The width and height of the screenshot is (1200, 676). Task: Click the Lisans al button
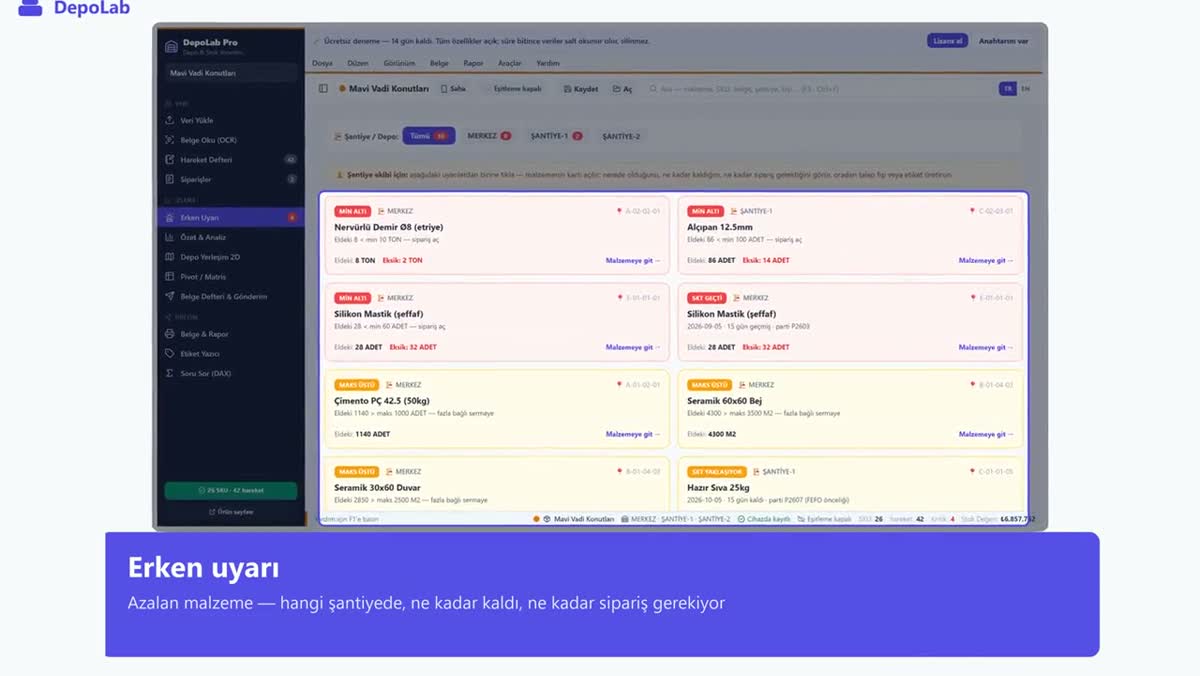[x=947, y=41]
